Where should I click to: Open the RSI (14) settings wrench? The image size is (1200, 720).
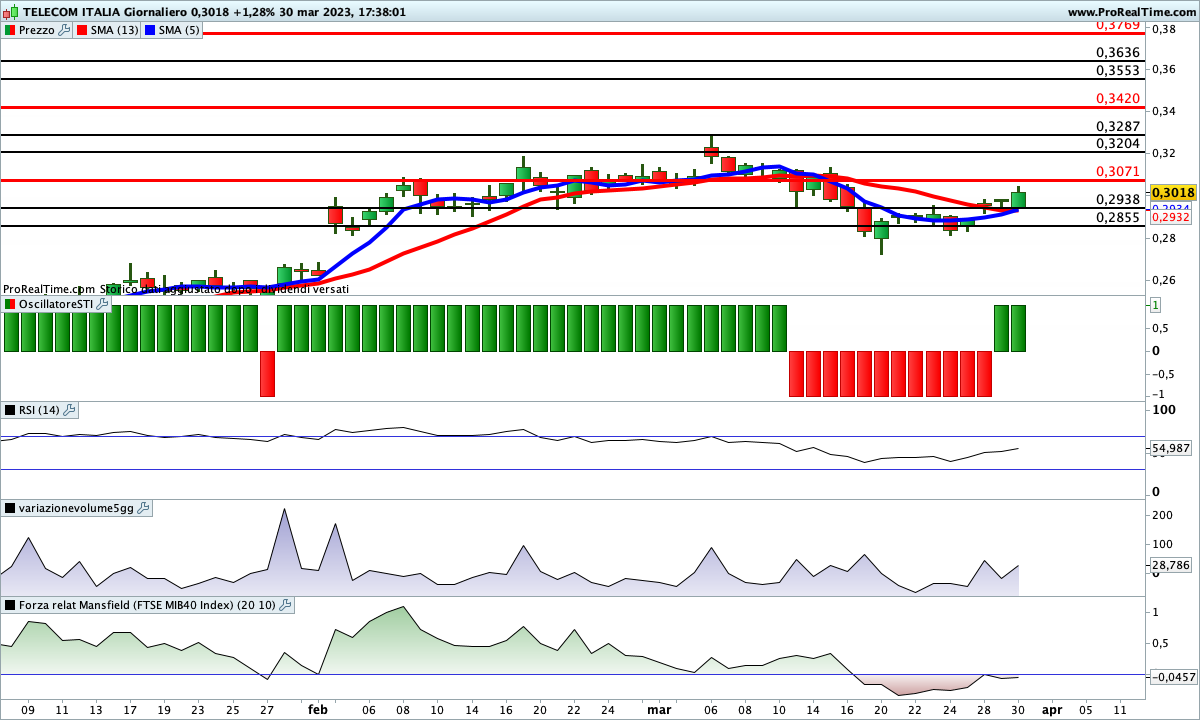click(70, 410)
